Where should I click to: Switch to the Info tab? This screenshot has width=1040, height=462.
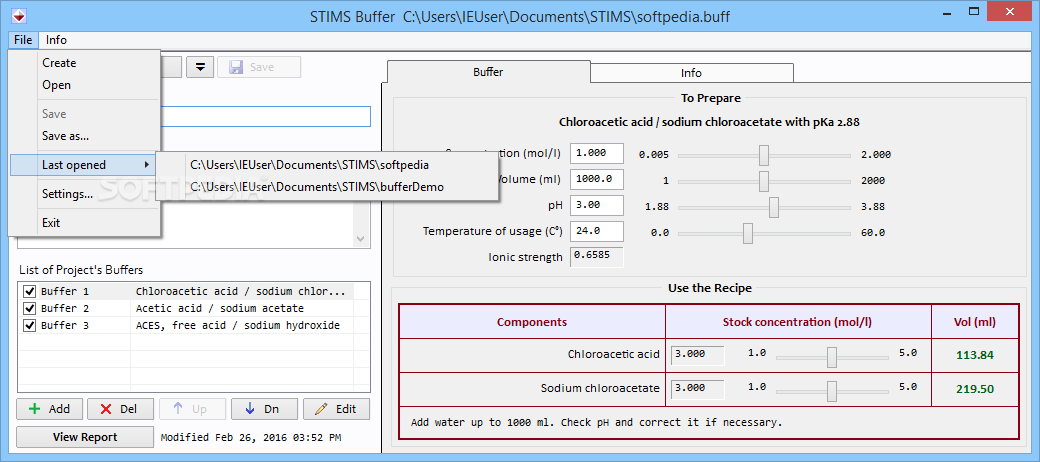point(691,73)
